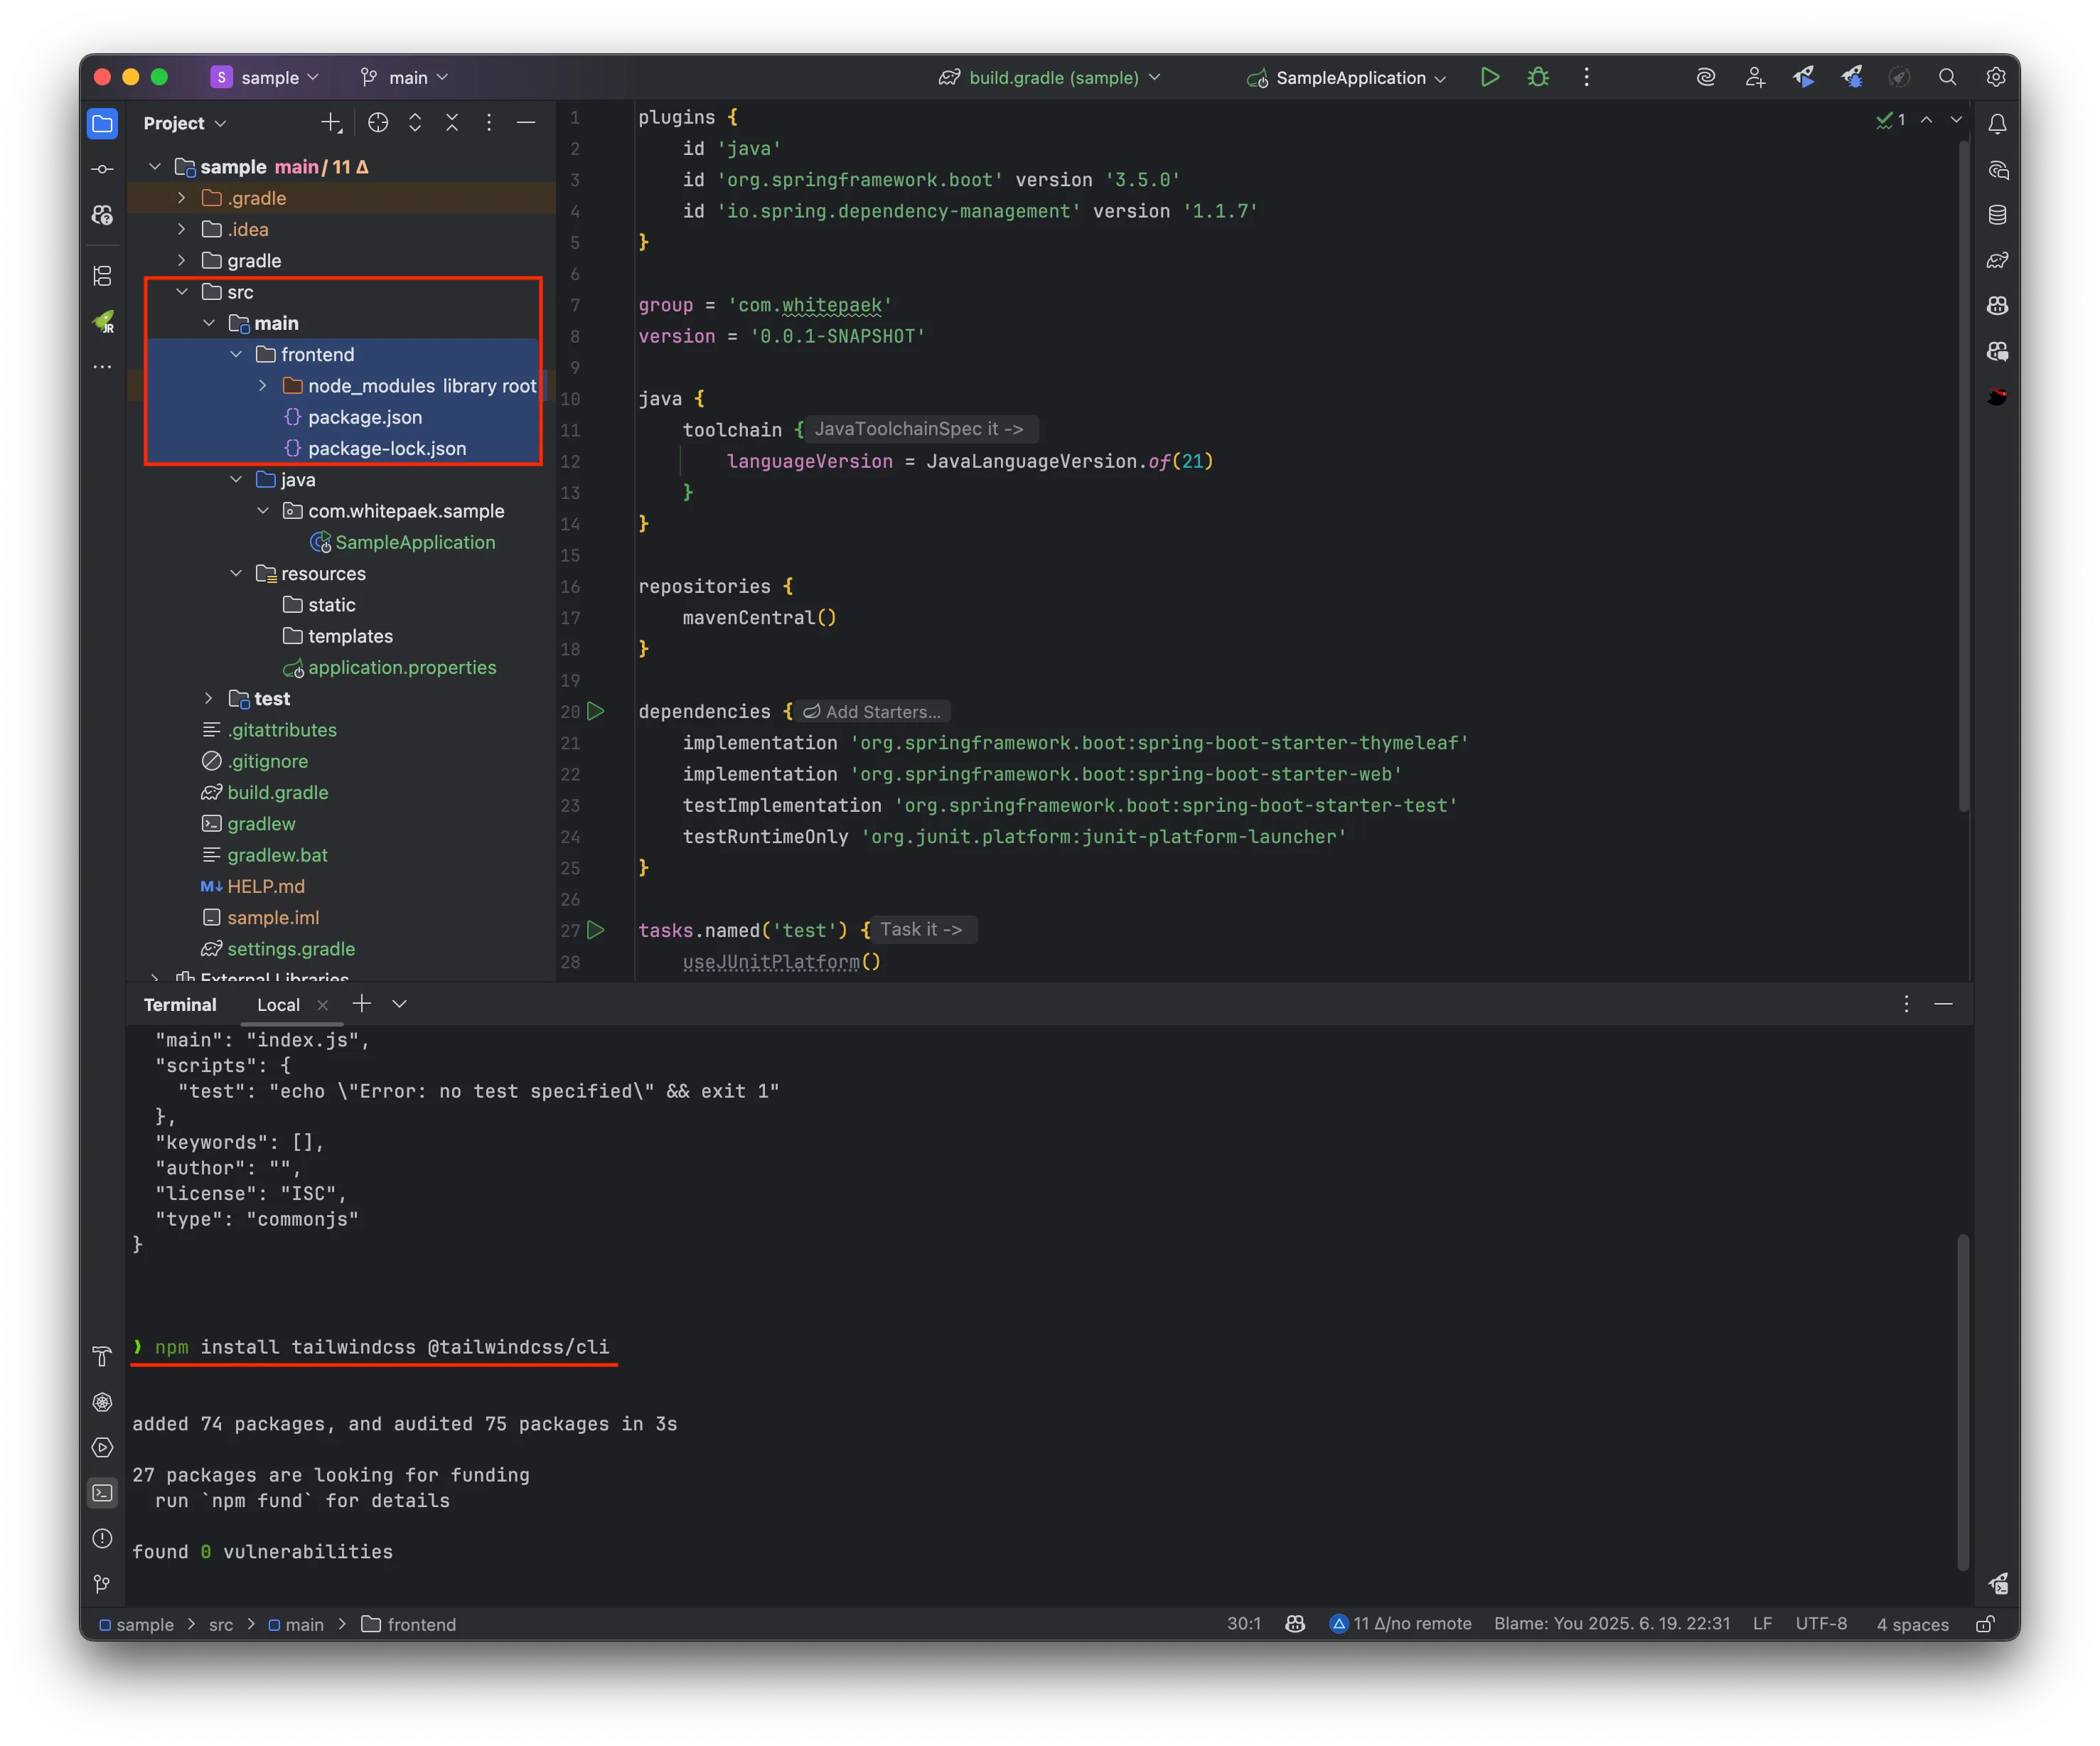Open the Structure tool window icon

[102, 275]
